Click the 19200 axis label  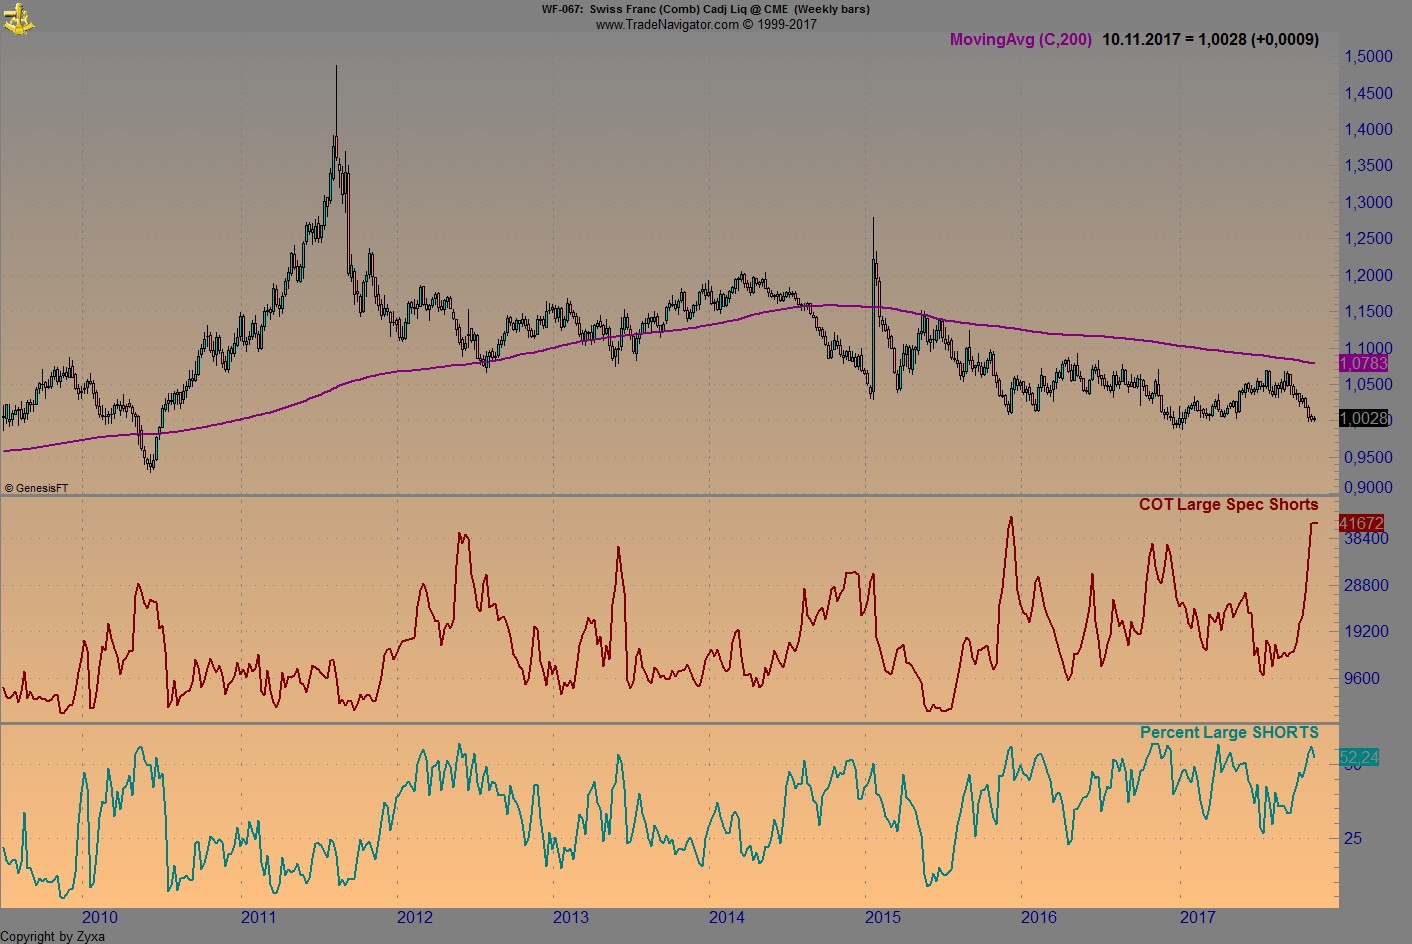1366,632
